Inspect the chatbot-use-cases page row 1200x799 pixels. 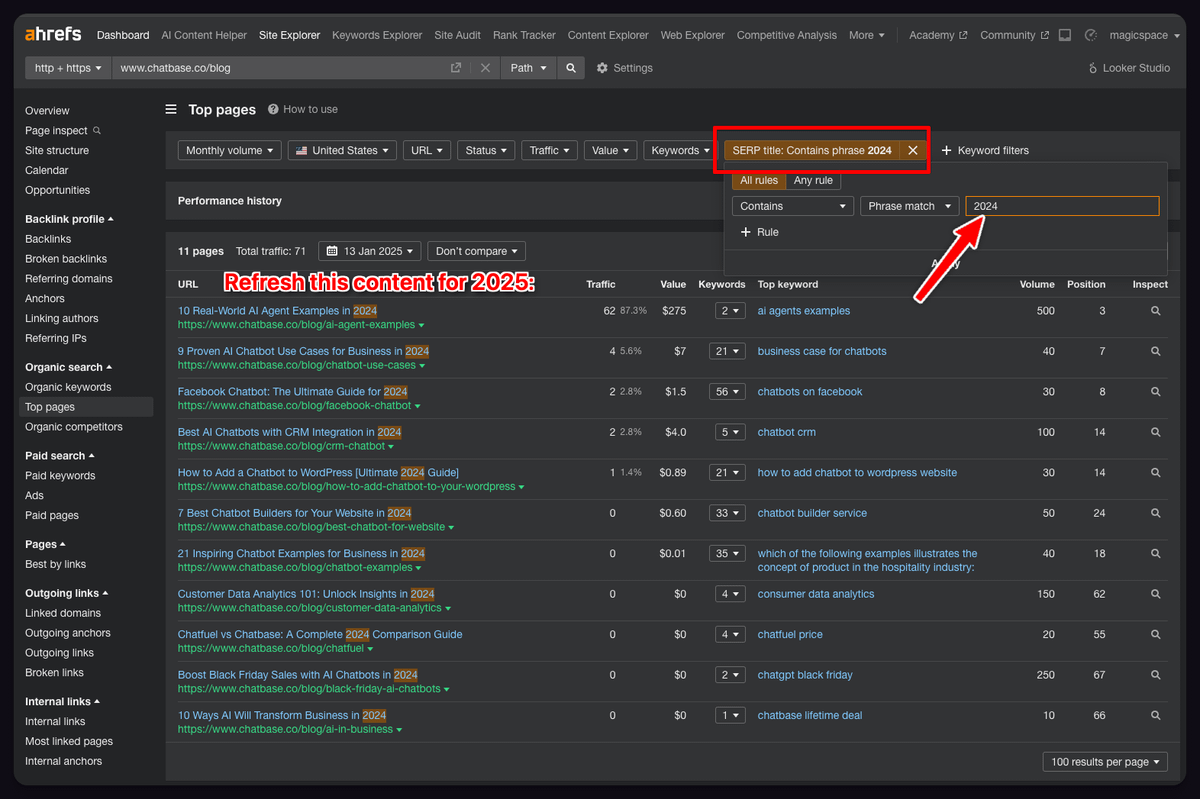1155,351
